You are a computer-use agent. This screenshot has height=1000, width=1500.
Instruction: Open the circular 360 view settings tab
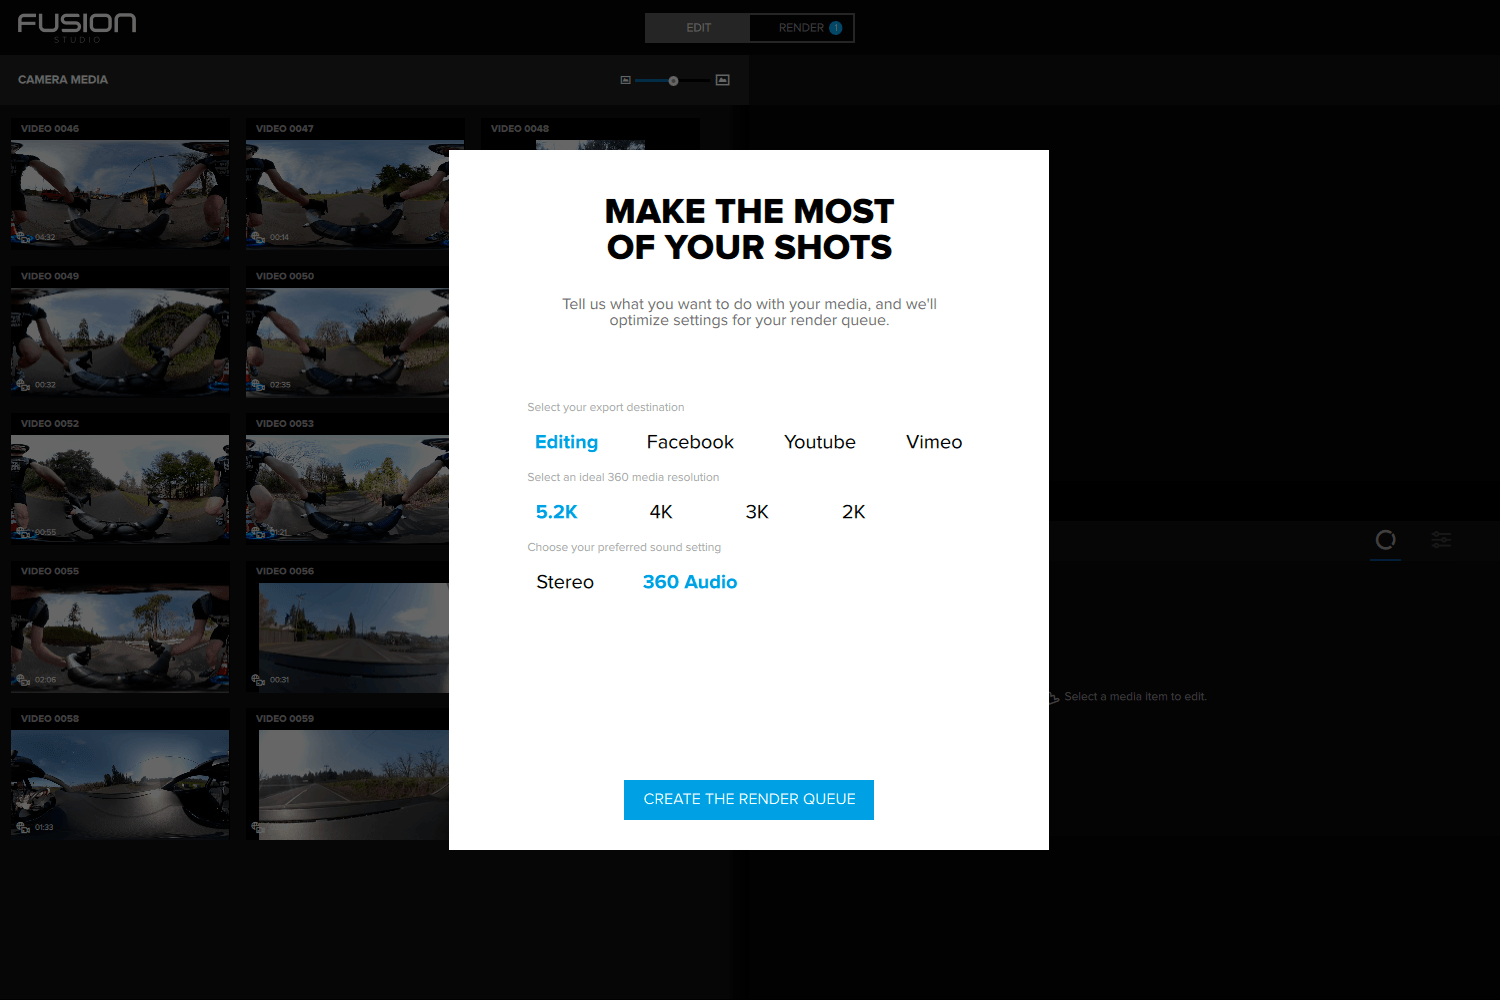1385,540
